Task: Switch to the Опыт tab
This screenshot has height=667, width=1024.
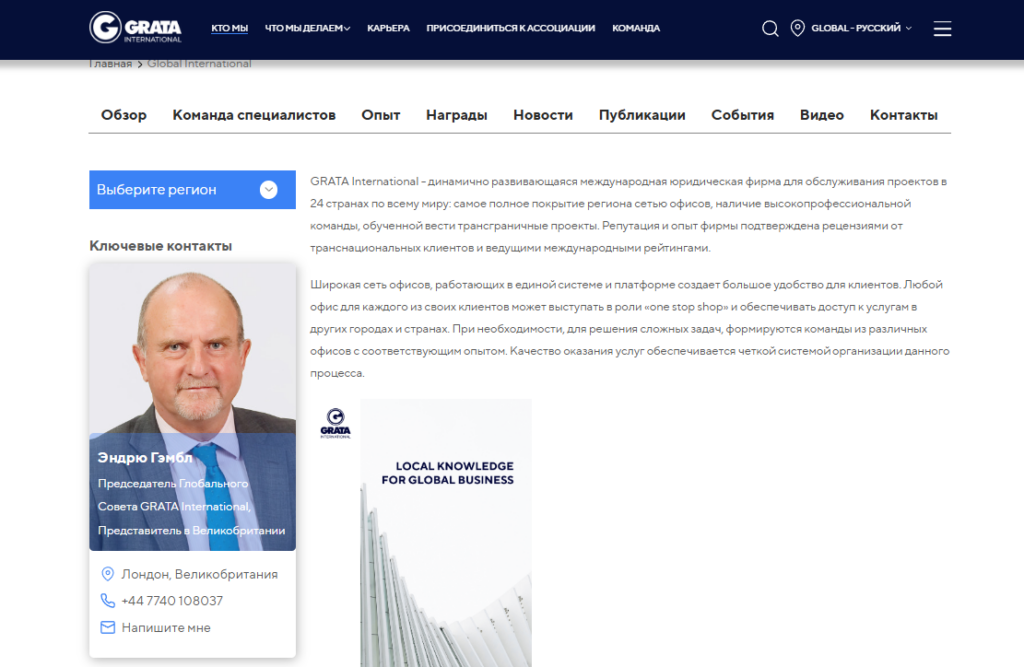Action: pyautogui.click(x=381, y=115)
